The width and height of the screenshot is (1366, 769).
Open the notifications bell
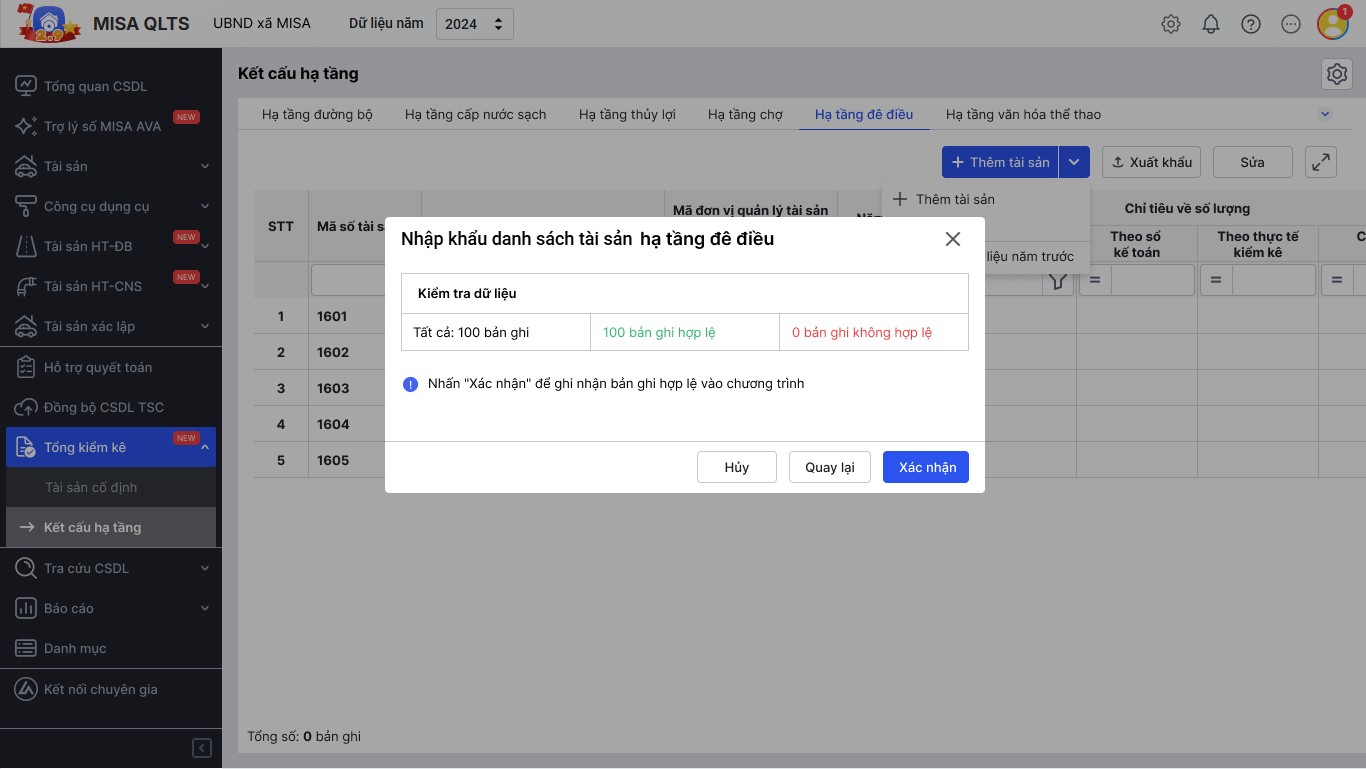pos(1211,24)
